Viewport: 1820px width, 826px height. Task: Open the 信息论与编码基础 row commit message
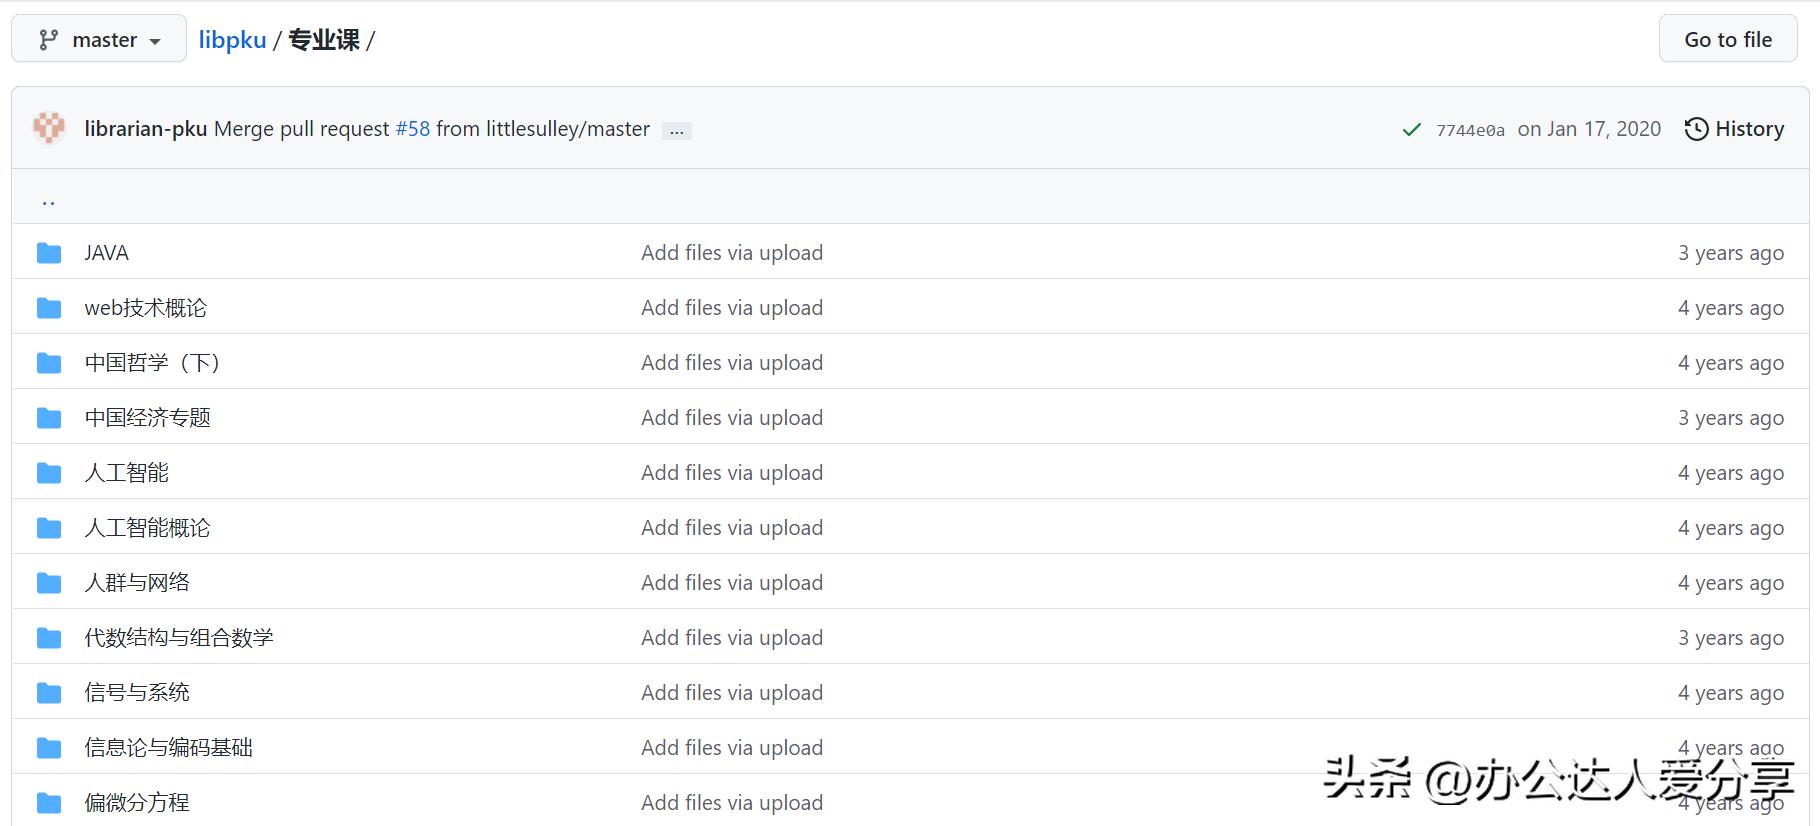pos(732,748)
